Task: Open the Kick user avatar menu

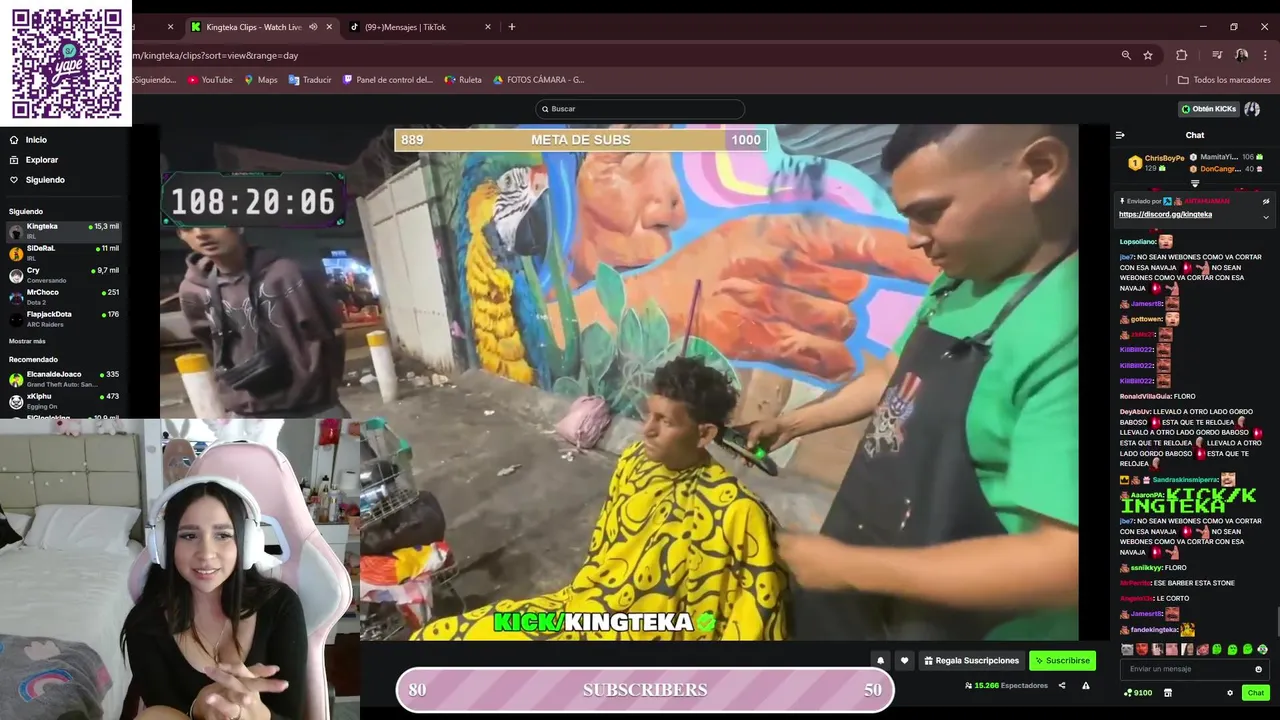Action: pyautogui.click(x=1252, y=109)
